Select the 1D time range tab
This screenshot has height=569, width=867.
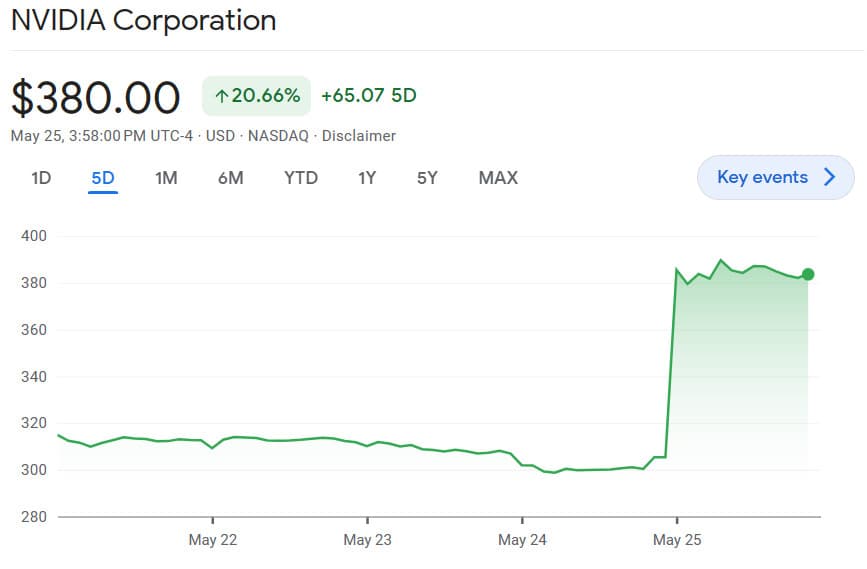[x=41, y=178]
